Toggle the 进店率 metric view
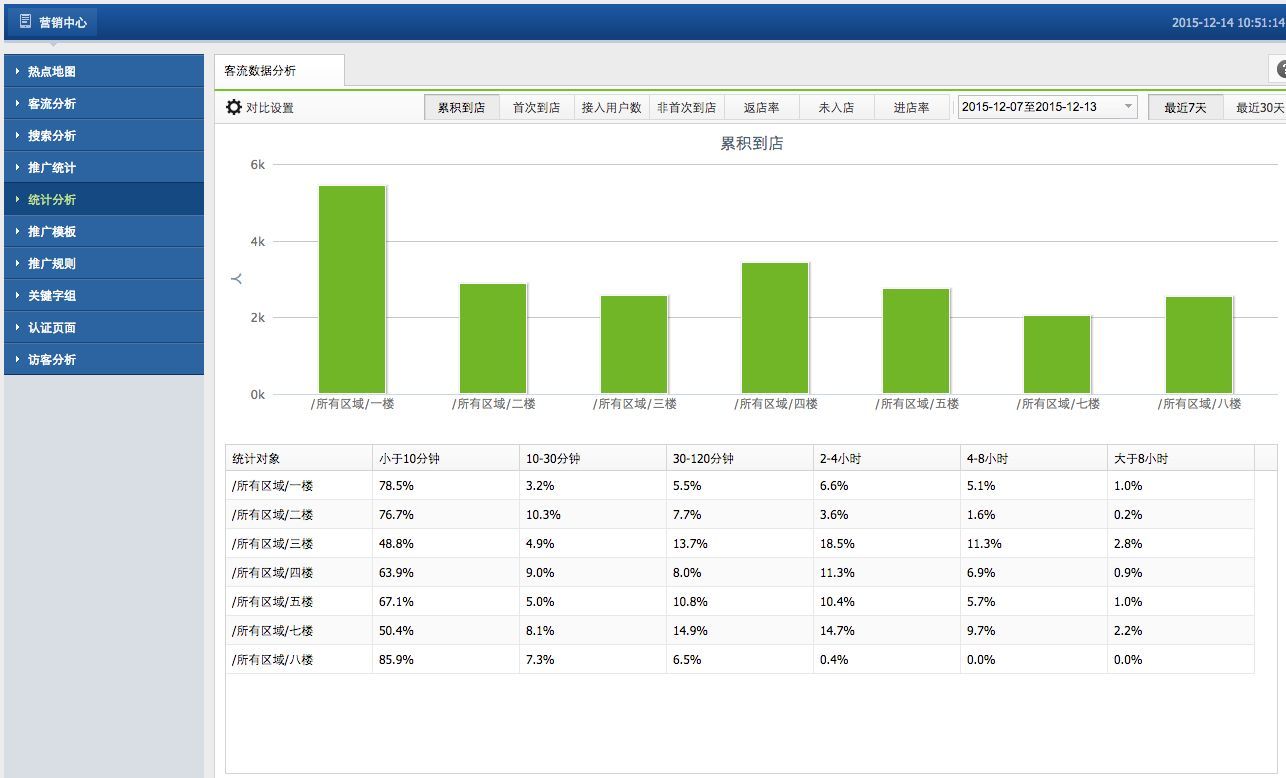 [x=911, y=107]
